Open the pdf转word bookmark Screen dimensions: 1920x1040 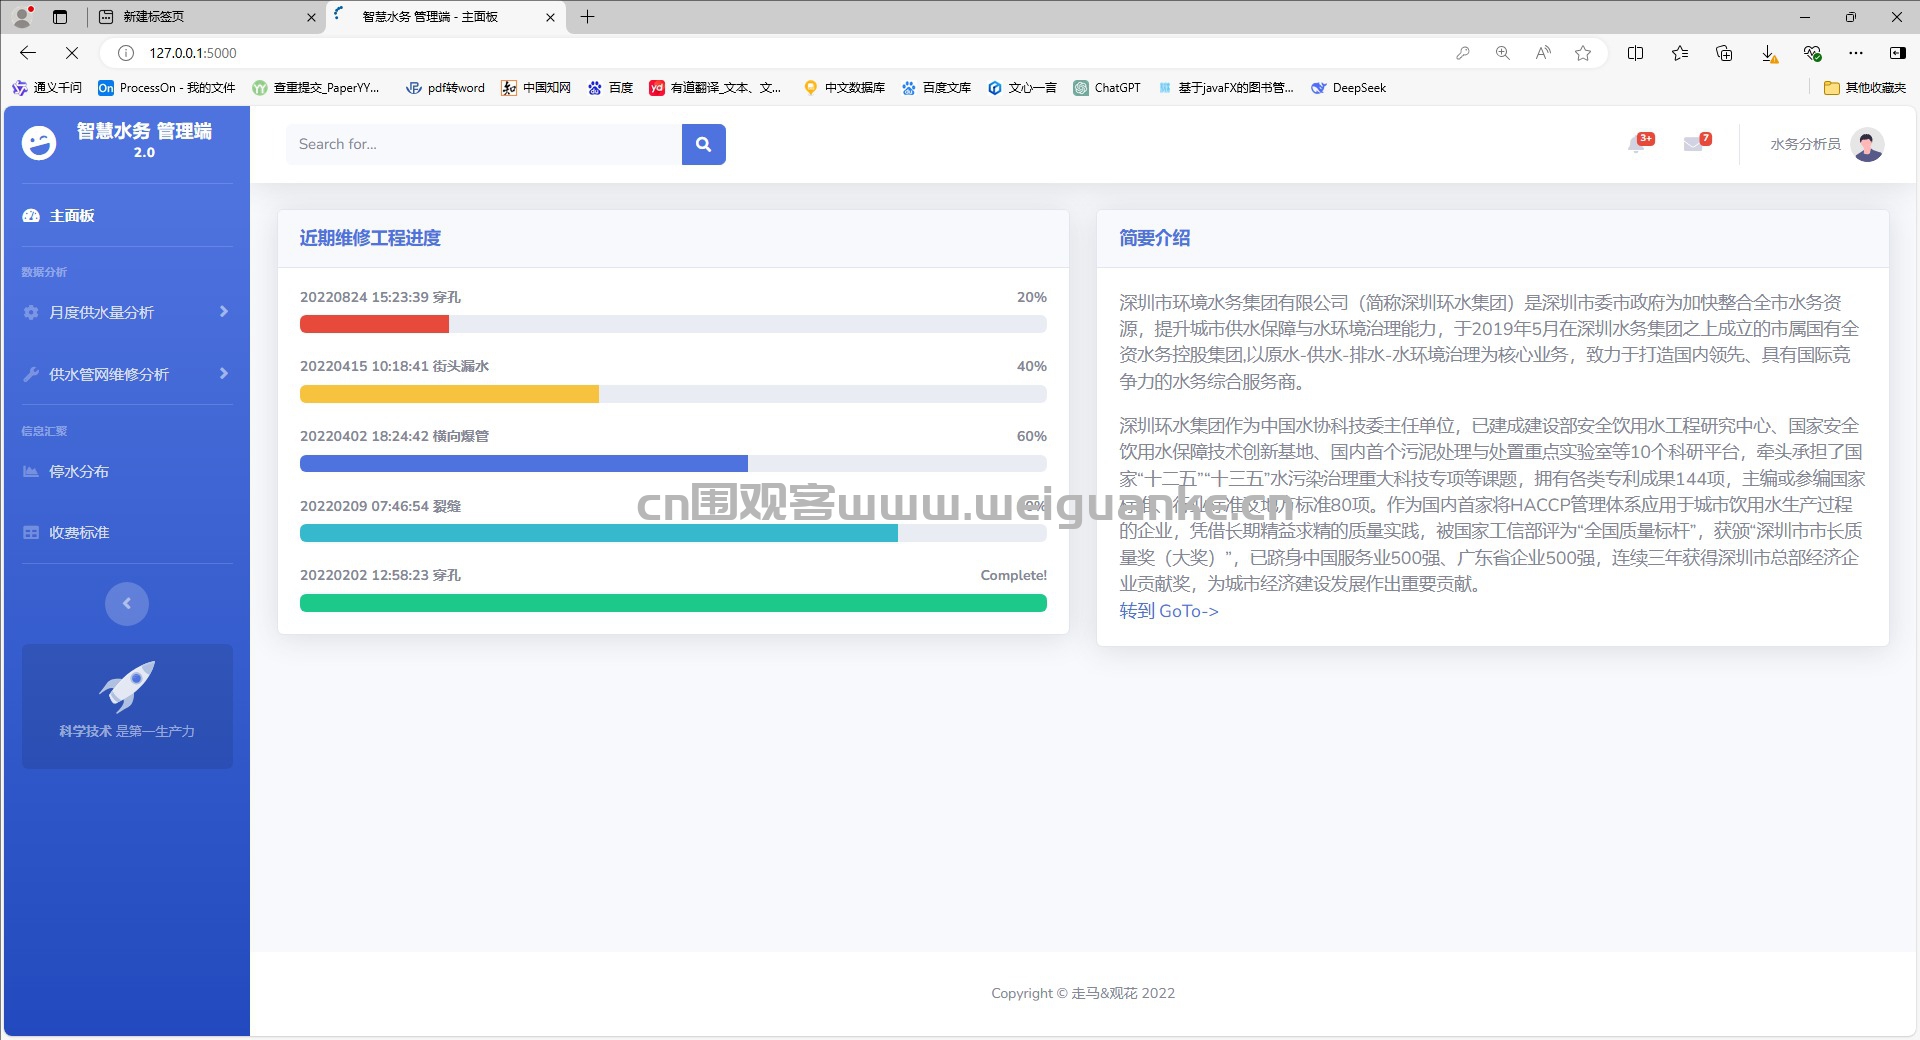pyautogui.click(x=445, y=88)
